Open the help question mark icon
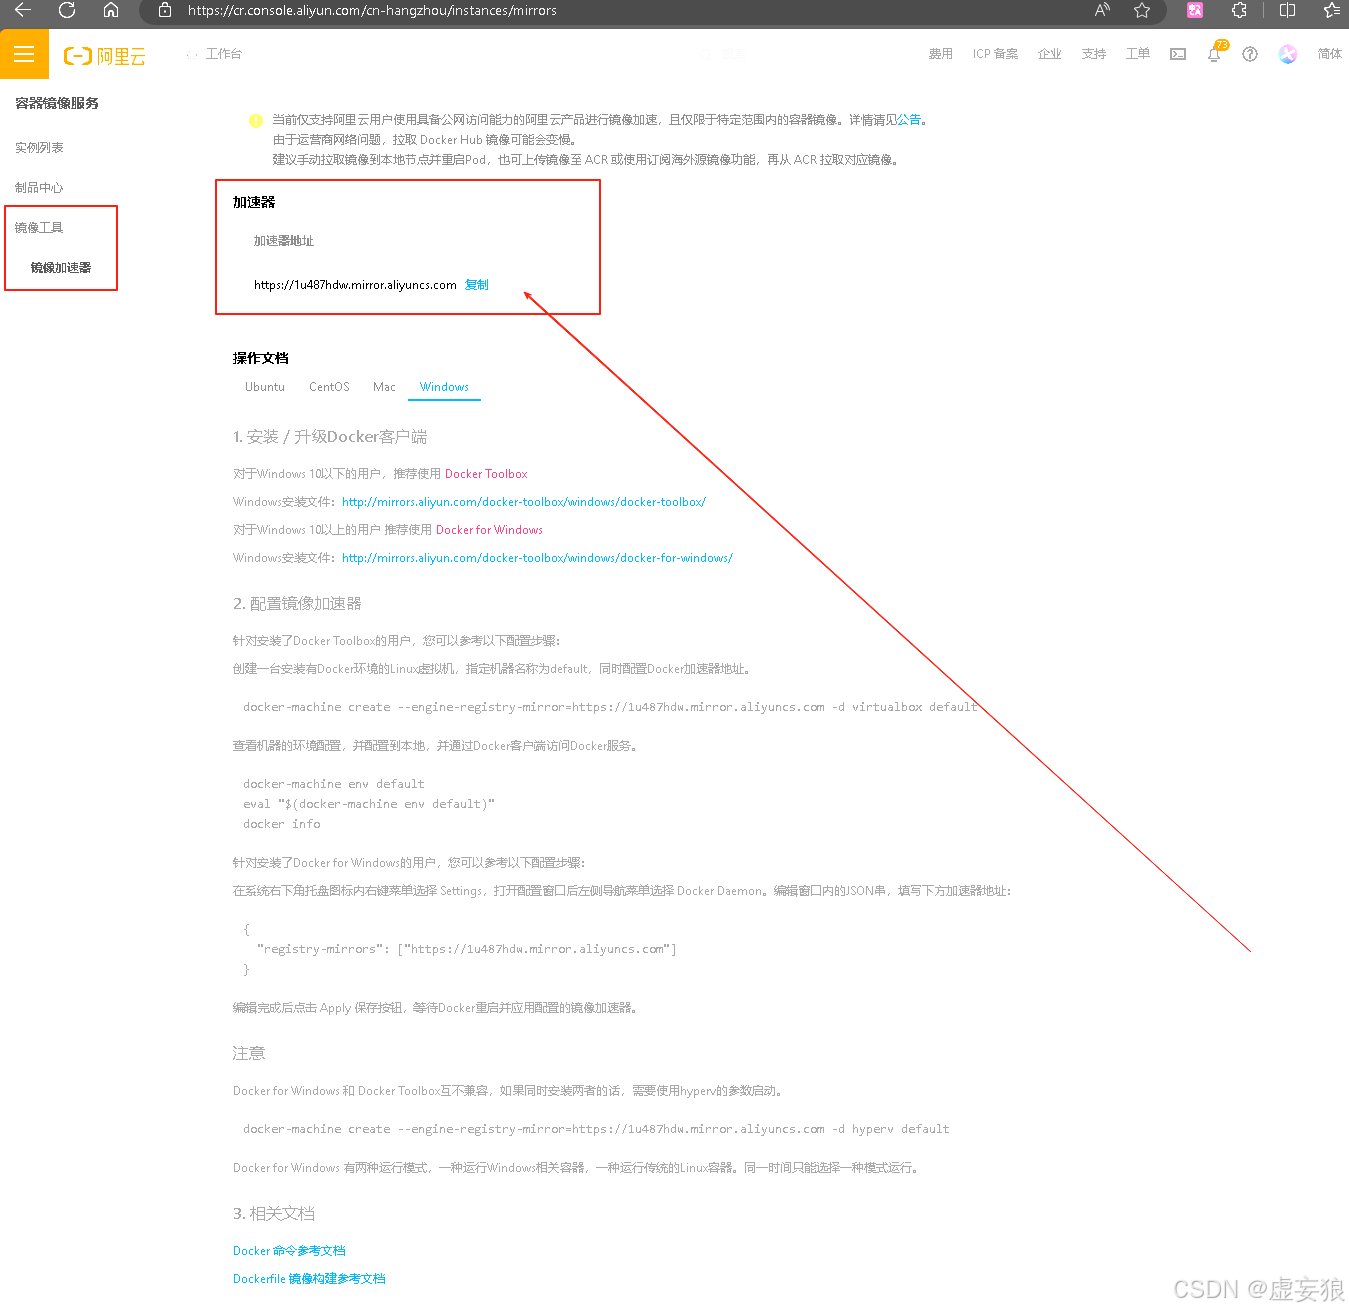The height and width of the screenshot is (1311, 1349). (1250, 54)
